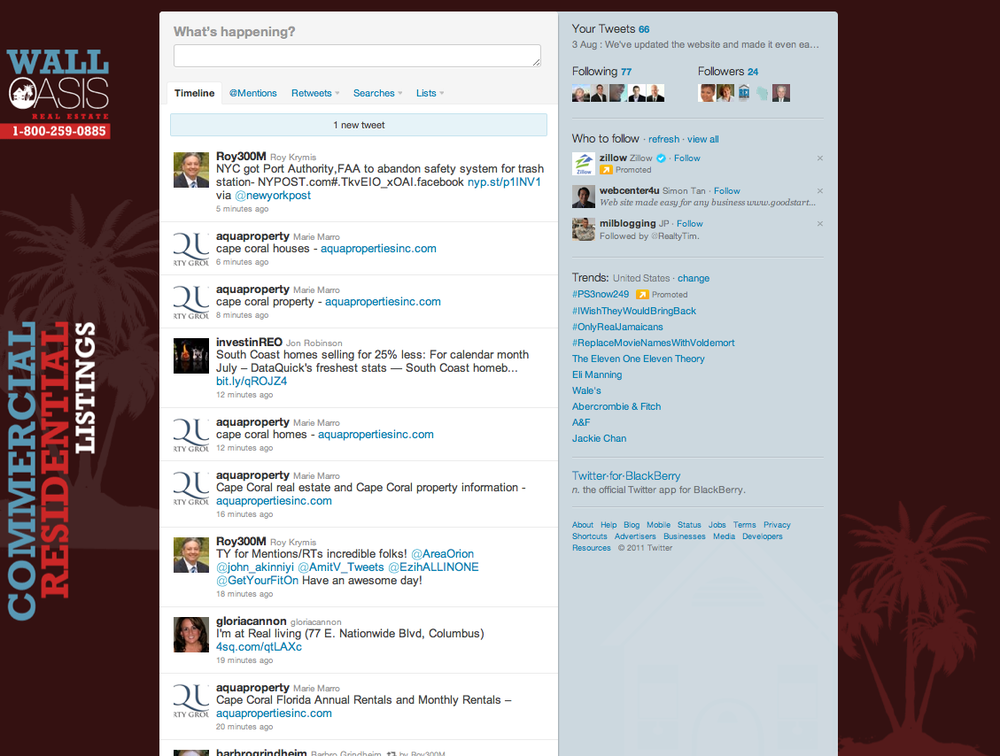Refresh Who to follow suggestions

tap(664, 139)
